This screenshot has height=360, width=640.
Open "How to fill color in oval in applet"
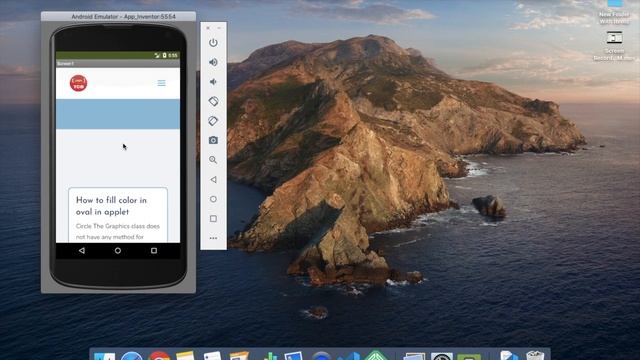(x=111, y=206)
